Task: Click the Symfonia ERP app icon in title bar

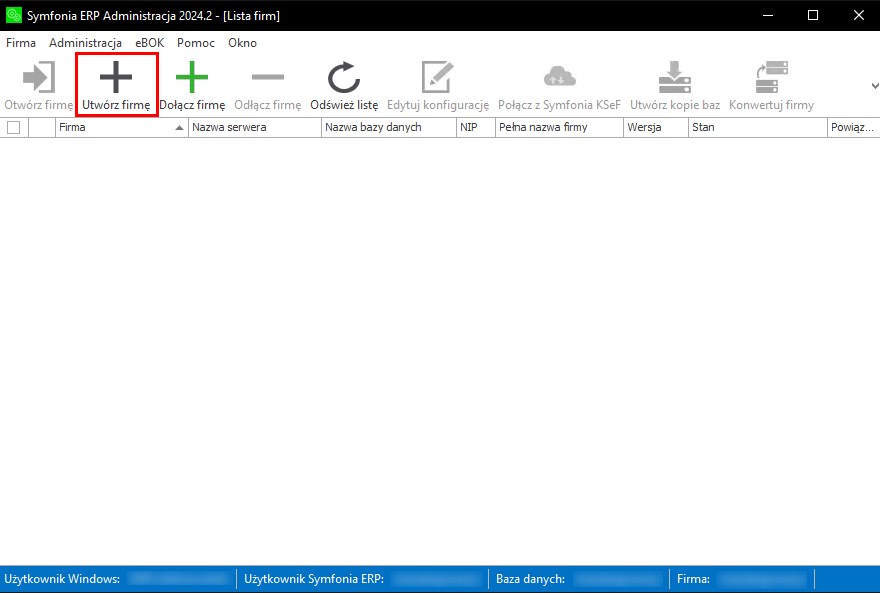Action: click(13, 15)
